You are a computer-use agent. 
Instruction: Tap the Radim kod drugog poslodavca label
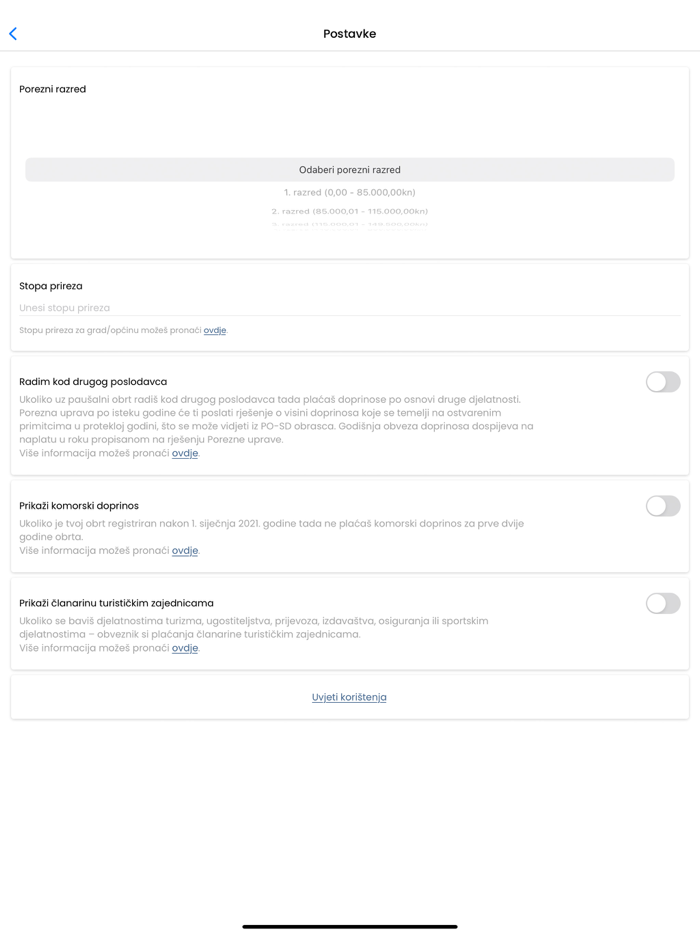[93, 382]
